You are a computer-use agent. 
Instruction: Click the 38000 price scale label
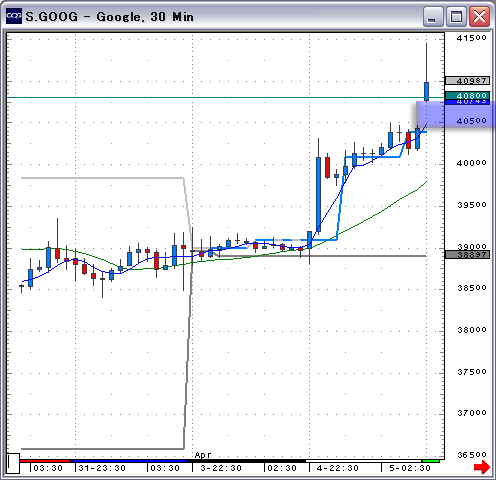471,330
